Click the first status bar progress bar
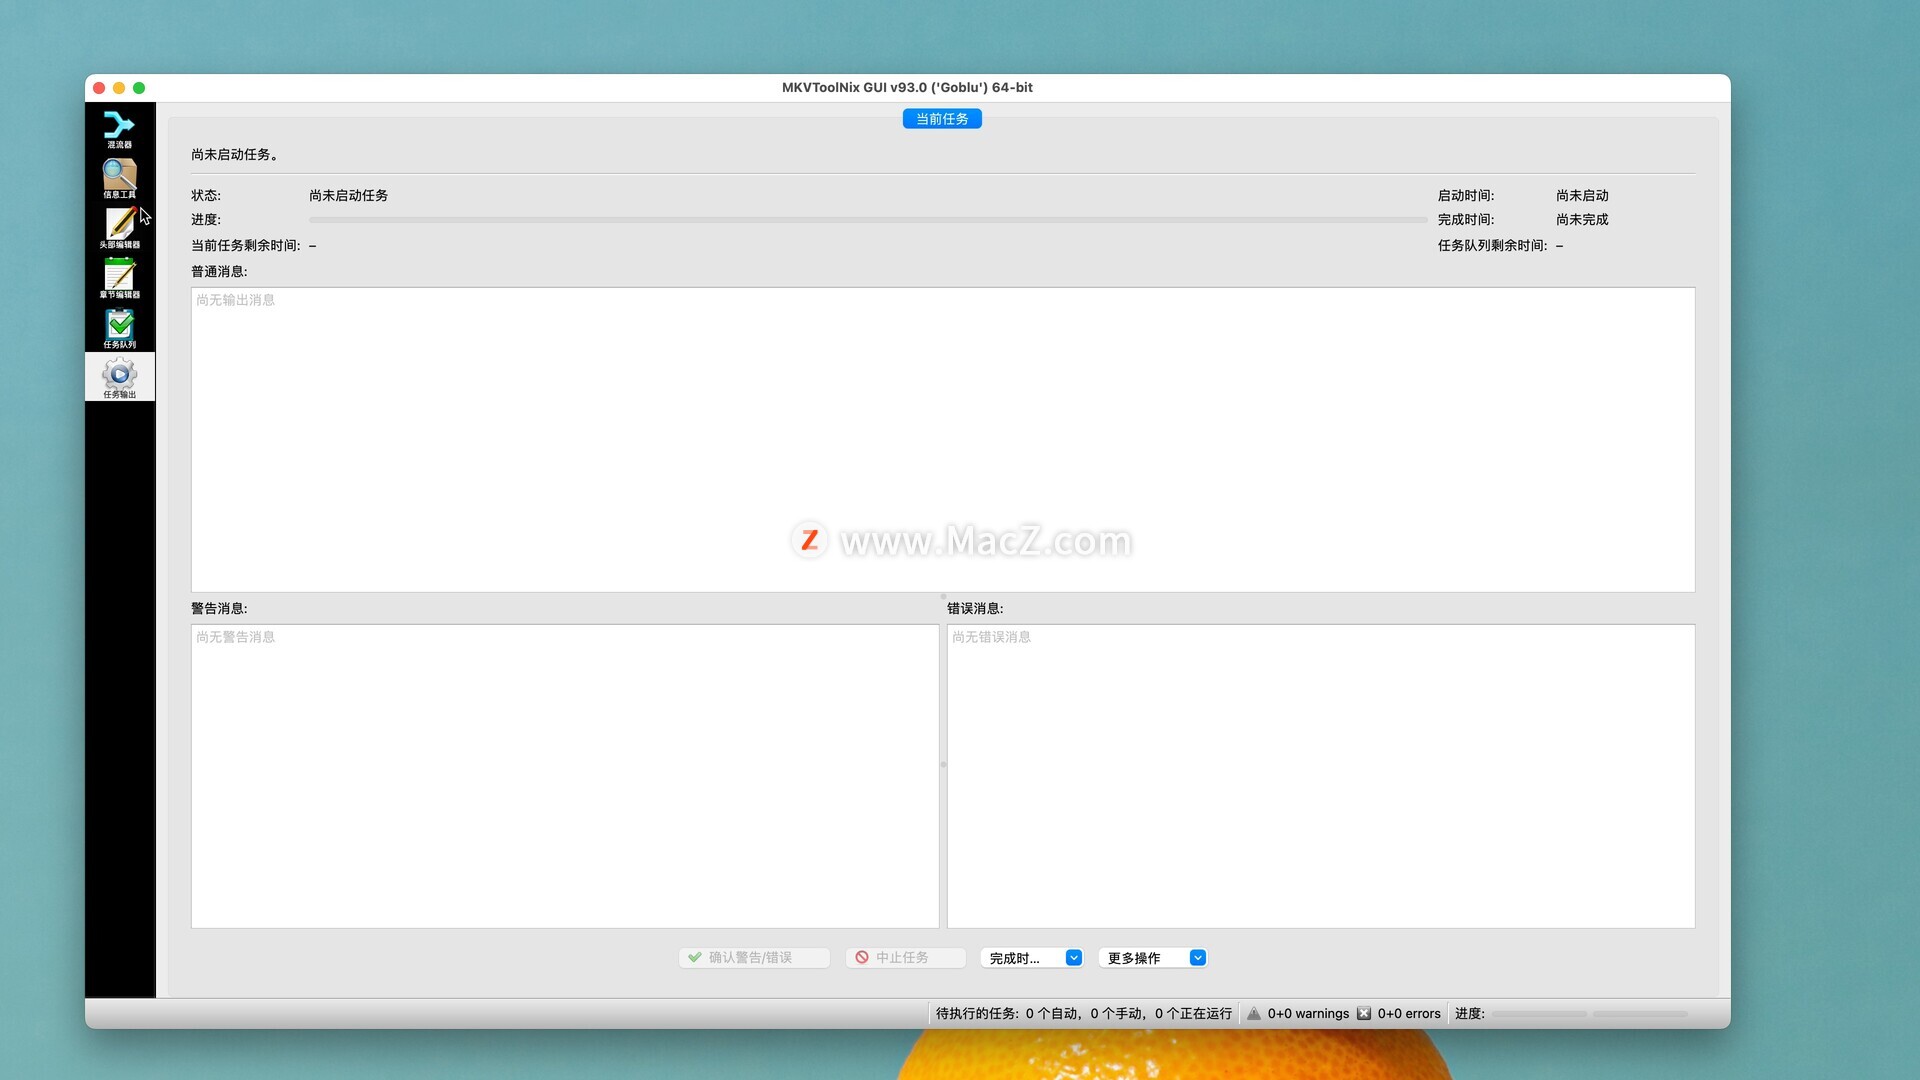Image resolution: width=1920 pixels, height=1080 pixels. [x=1539, y=1014]
